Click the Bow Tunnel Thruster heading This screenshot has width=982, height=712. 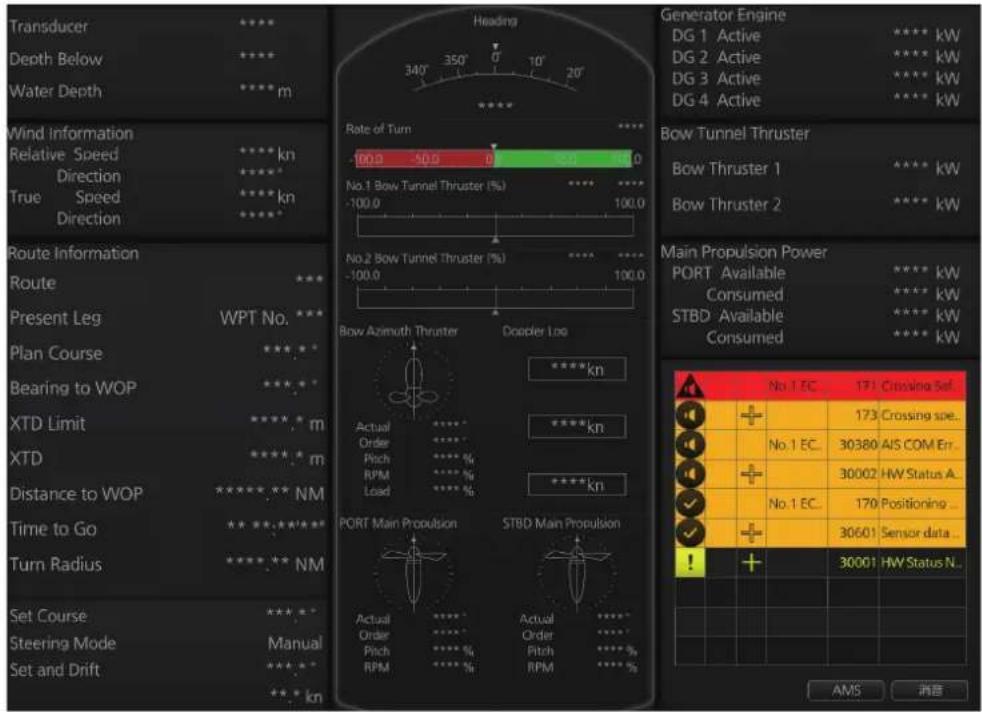pos(735,134)
